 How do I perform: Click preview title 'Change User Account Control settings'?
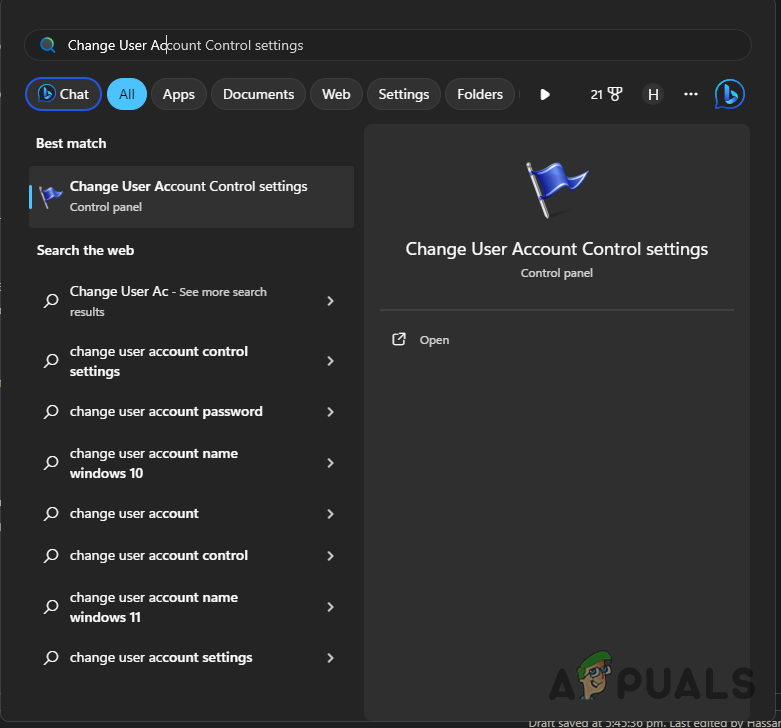coord(556,249)
